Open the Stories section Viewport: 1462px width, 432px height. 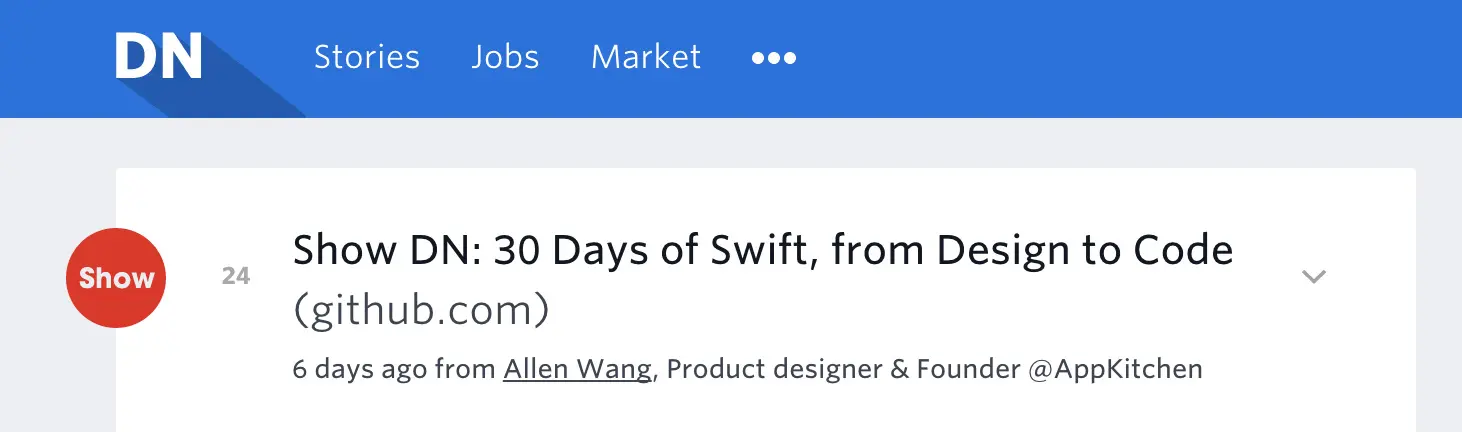tap(366, 57)
